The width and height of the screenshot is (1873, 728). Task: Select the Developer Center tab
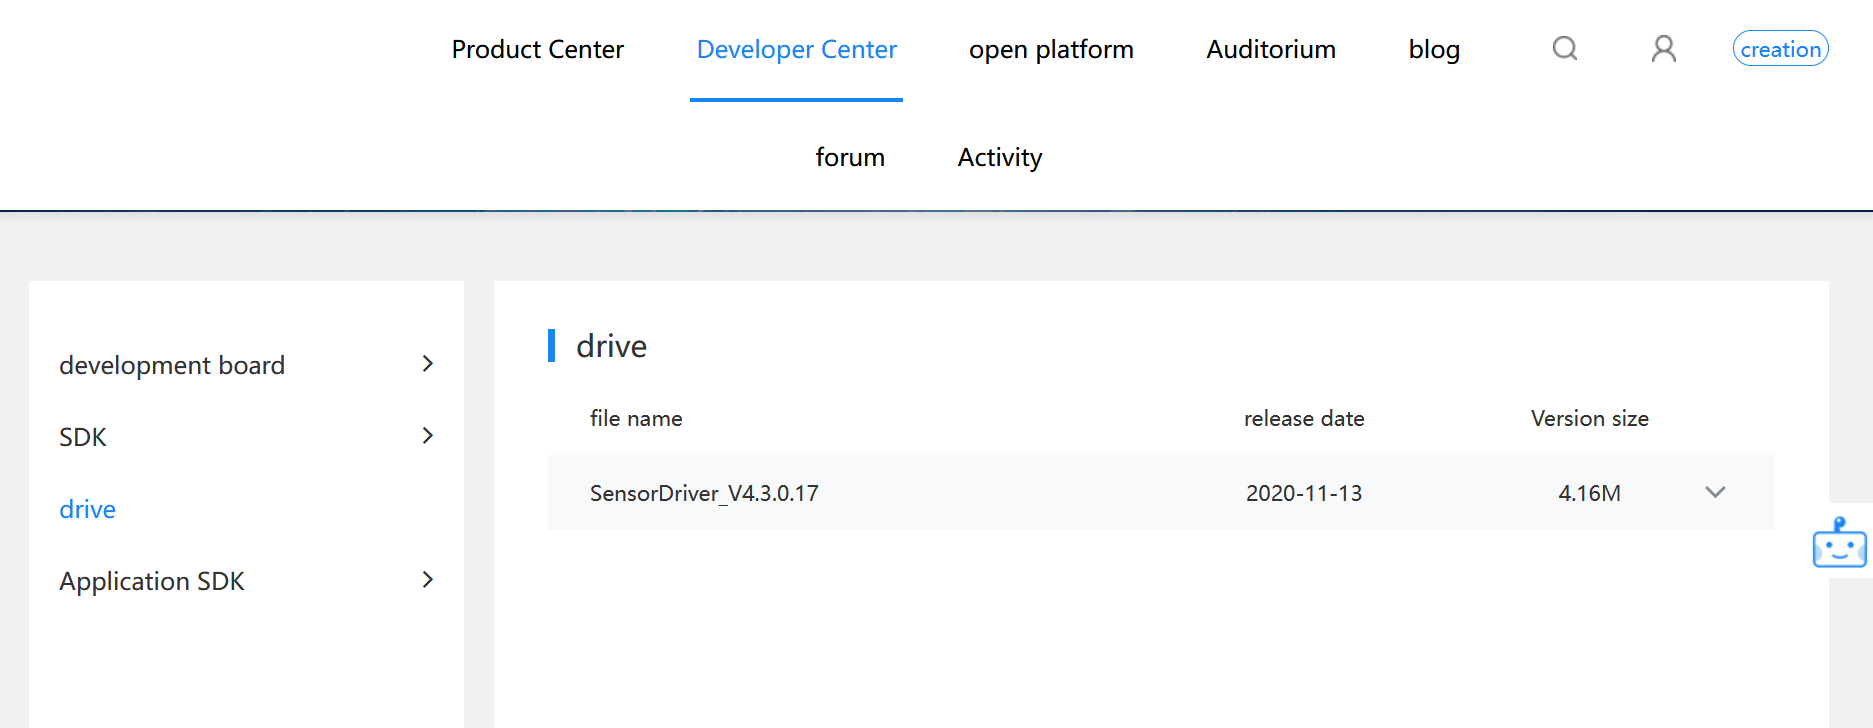tap(797, 49)
